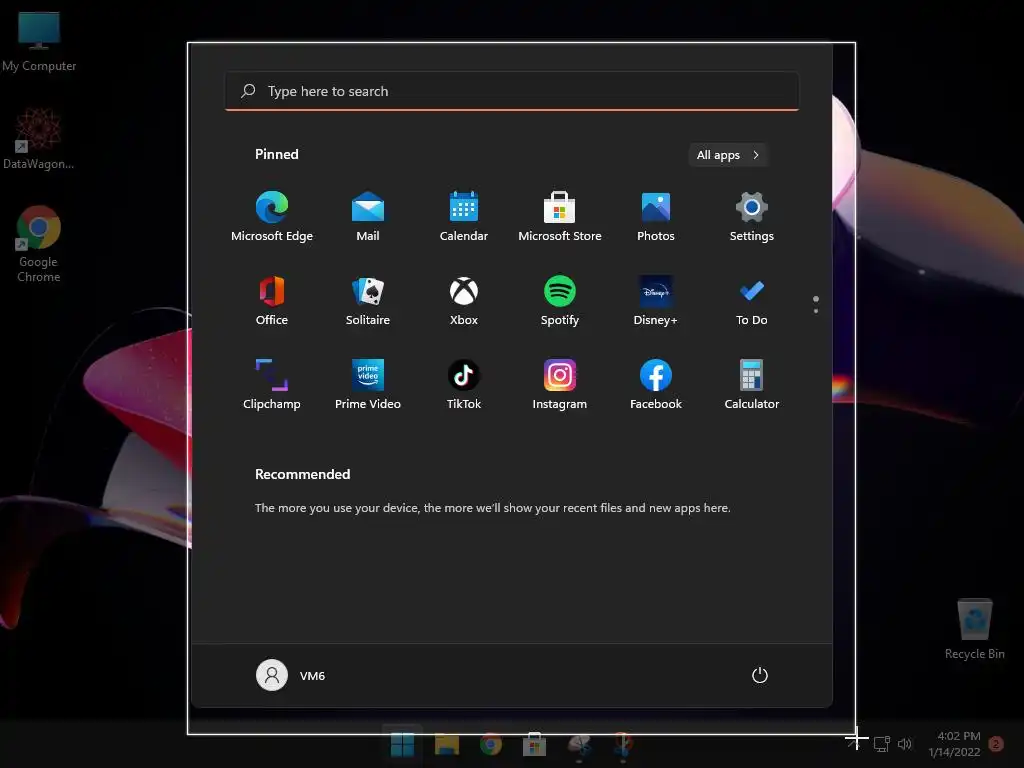The width and height of the screenshot is (1024, 768).
Task: Open Microsoft Store from pinned apps
Action: coord(560,216)
